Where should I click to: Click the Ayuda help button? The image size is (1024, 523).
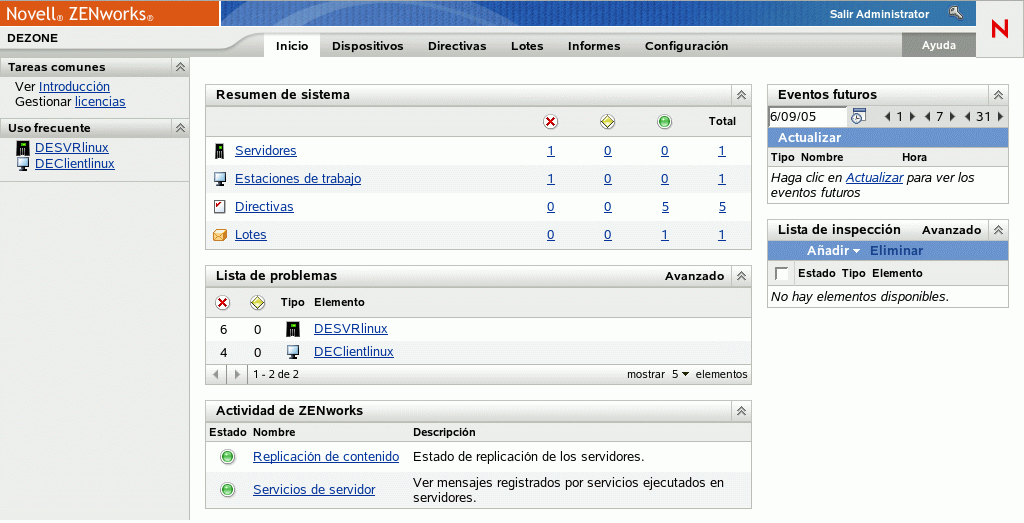[938, 45]
